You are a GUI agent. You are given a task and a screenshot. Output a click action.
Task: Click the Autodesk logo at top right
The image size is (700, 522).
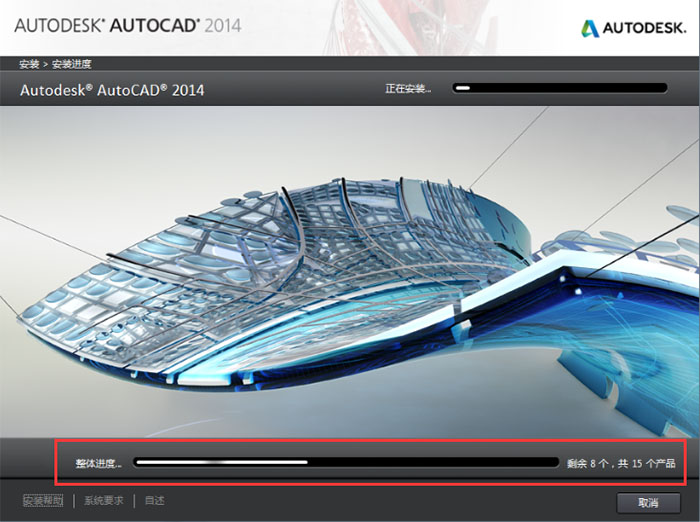pyautogui.click(x=633, y=28)
